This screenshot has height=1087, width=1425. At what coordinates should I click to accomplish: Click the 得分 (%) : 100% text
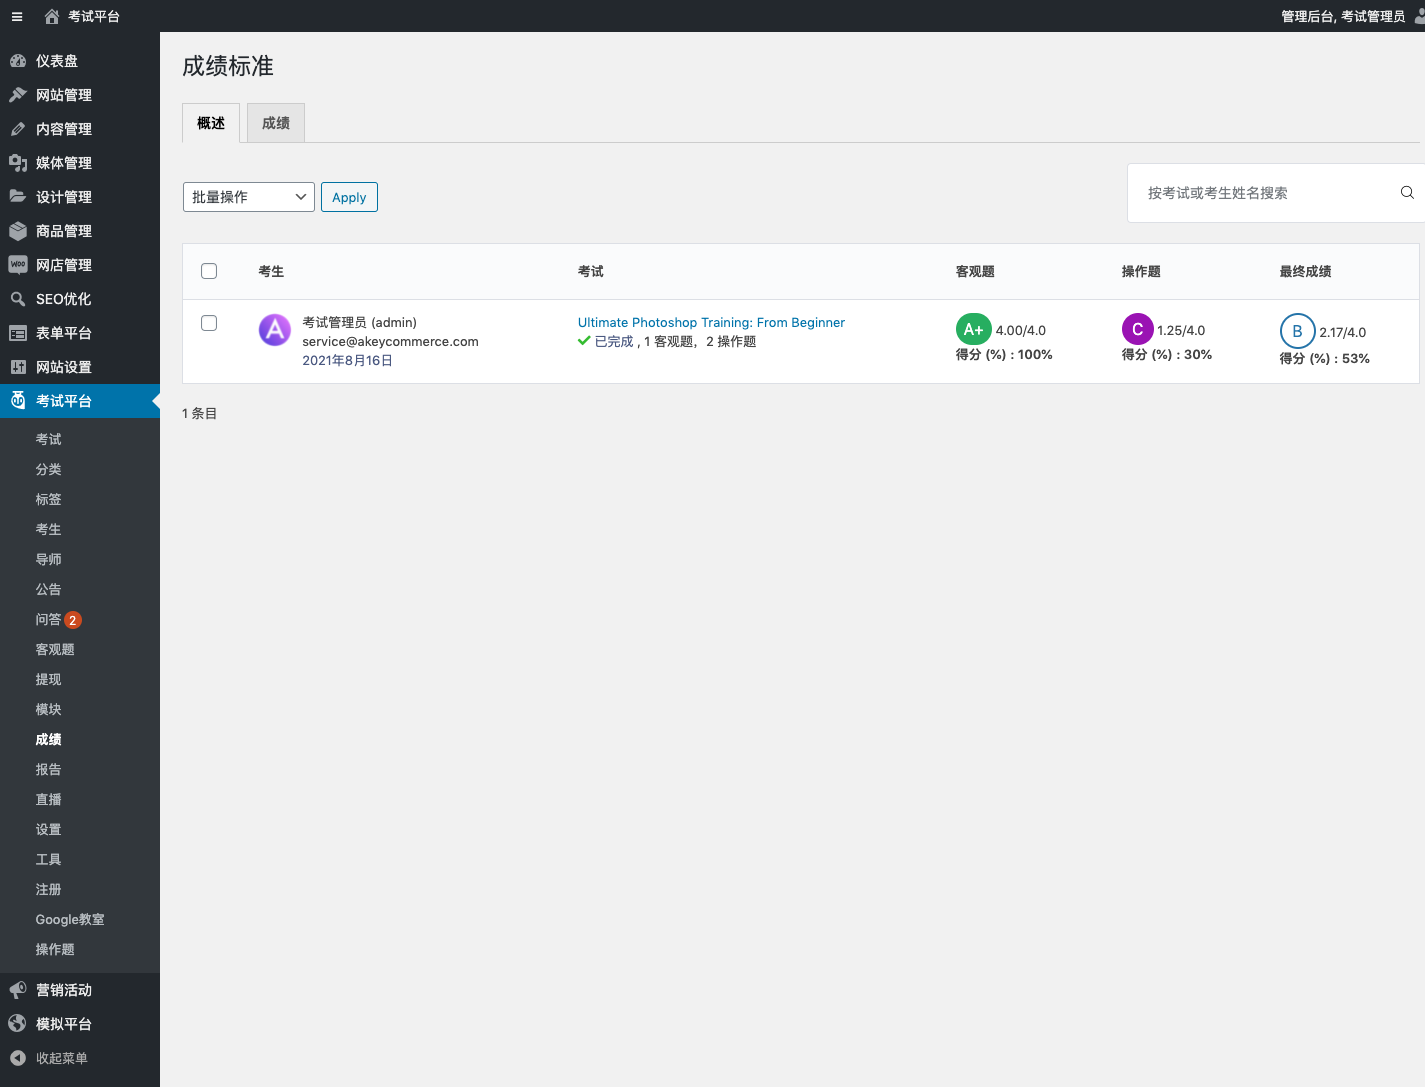(x=1004, y=354)
